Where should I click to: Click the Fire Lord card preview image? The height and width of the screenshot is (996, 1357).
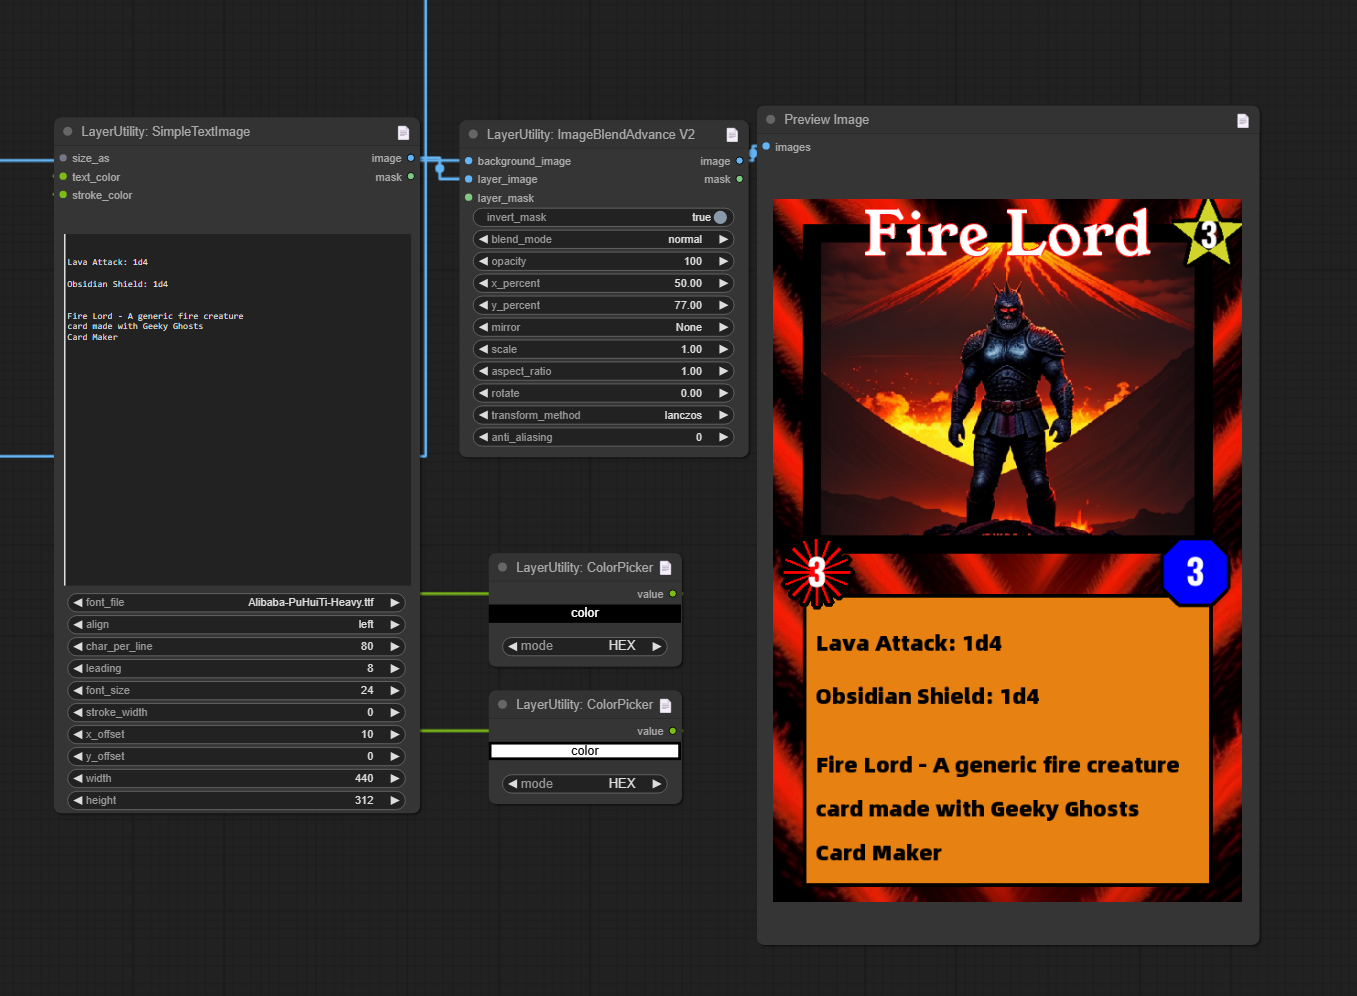click(1007, 550)
